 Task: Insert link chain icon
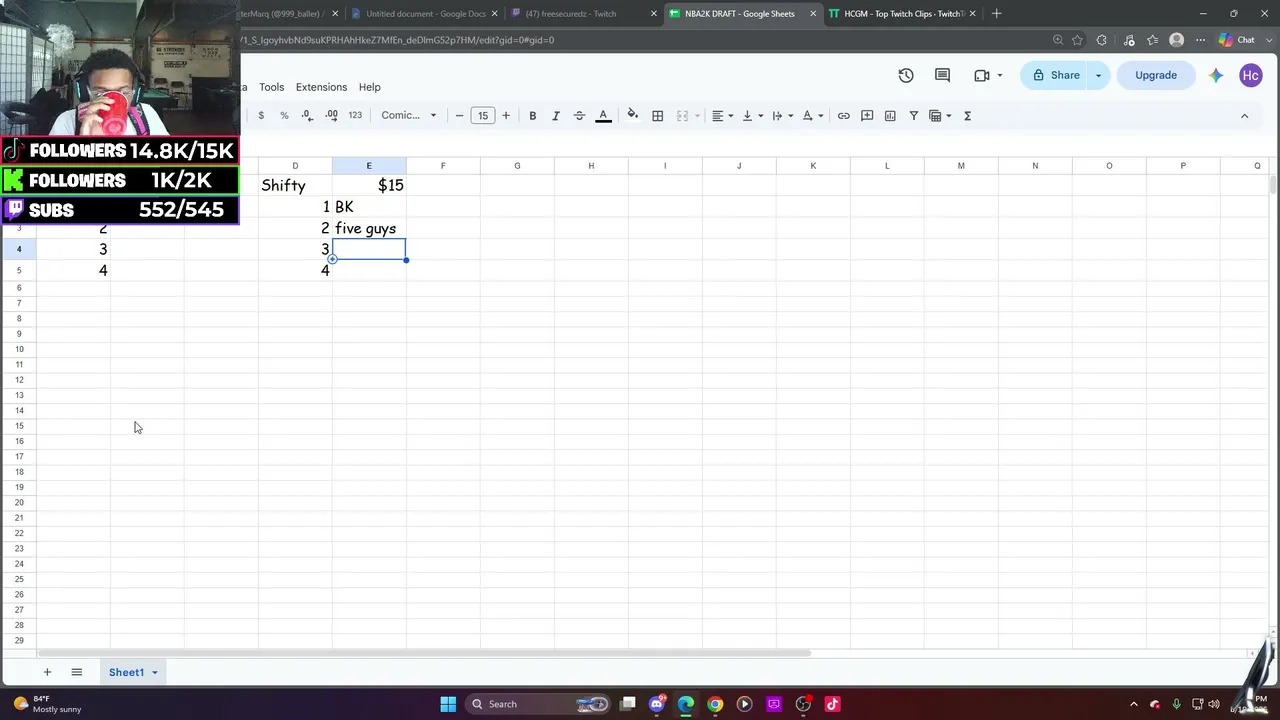click(x=843, y=116)
